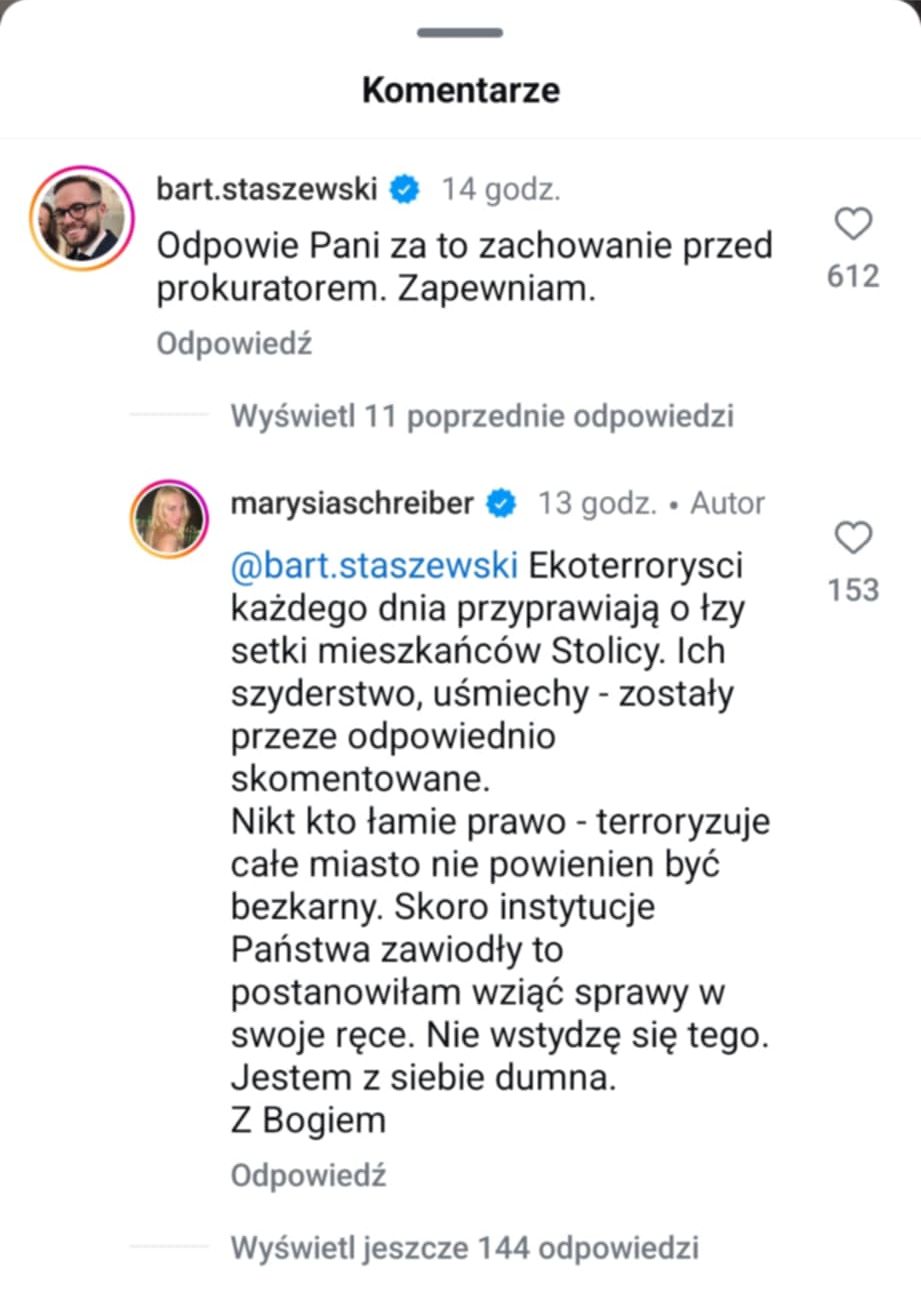Reply to bart.staszewski's comment via Odpowiedź
Screen dimensions: 921x1292
coord(234,344)
